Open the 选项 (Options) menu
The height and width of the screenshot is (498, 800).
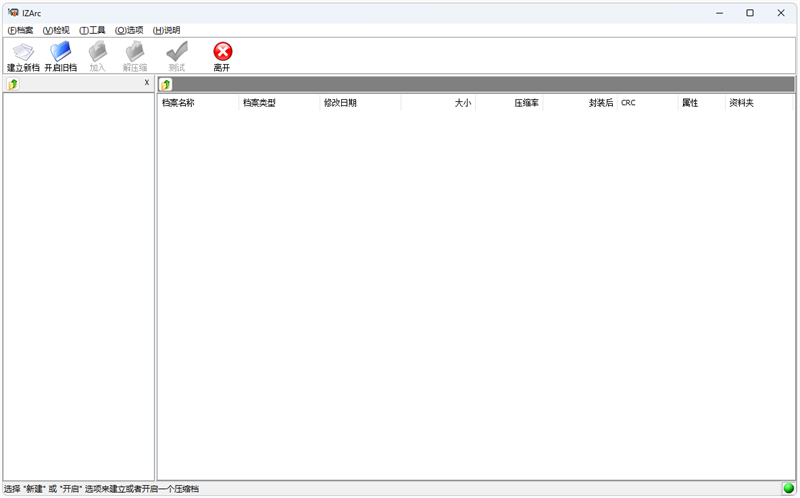[x=129, y=30]
